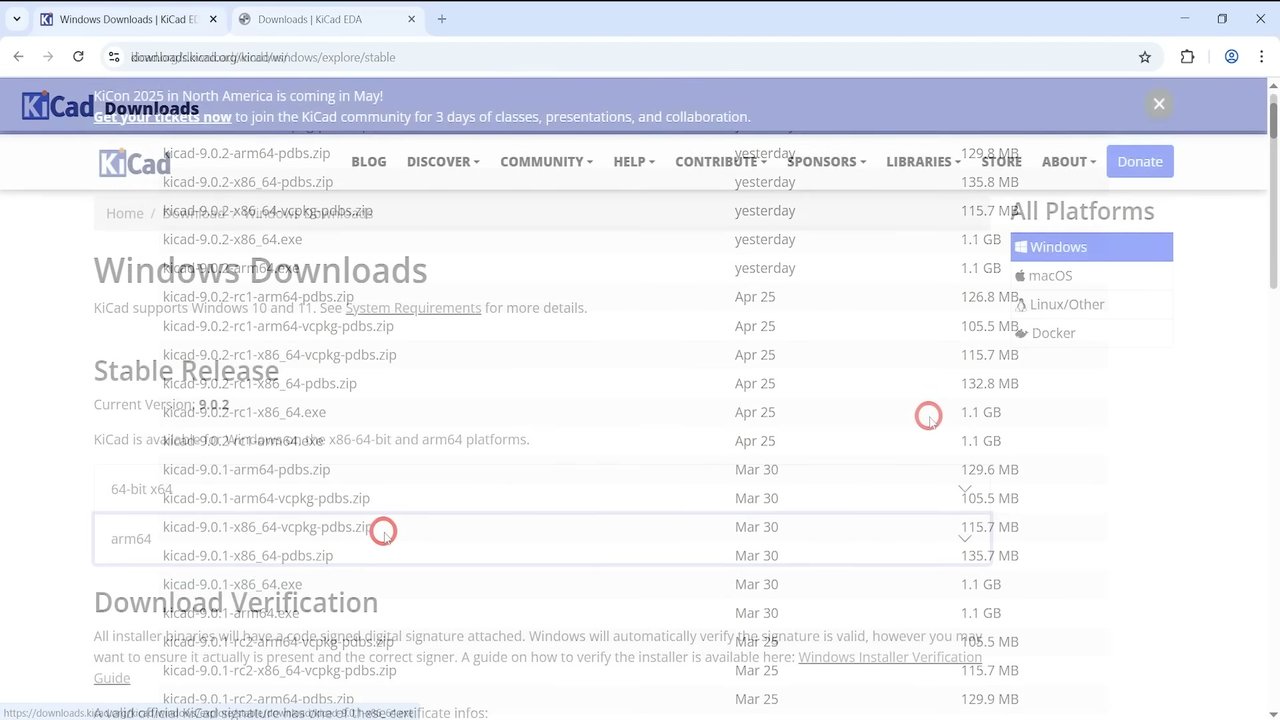Viewport: 1280px width, 720px height.
Task: Go to Home in the breadcrumb
Action: point(125,213)
